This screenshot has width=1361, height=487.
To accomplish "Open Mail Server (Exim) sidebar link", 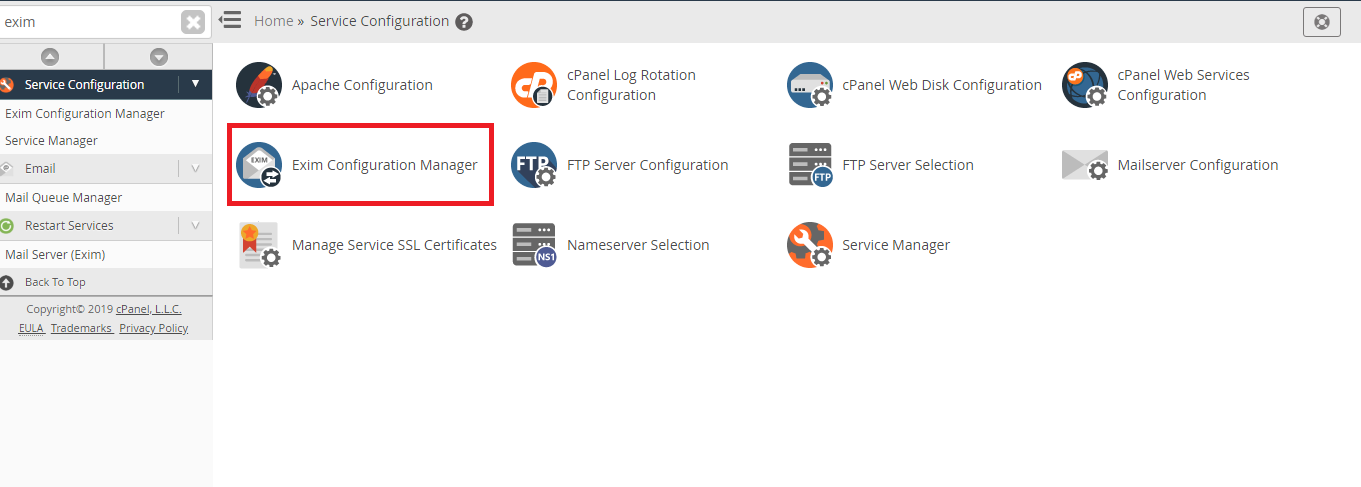I will (x=55, y=255).
